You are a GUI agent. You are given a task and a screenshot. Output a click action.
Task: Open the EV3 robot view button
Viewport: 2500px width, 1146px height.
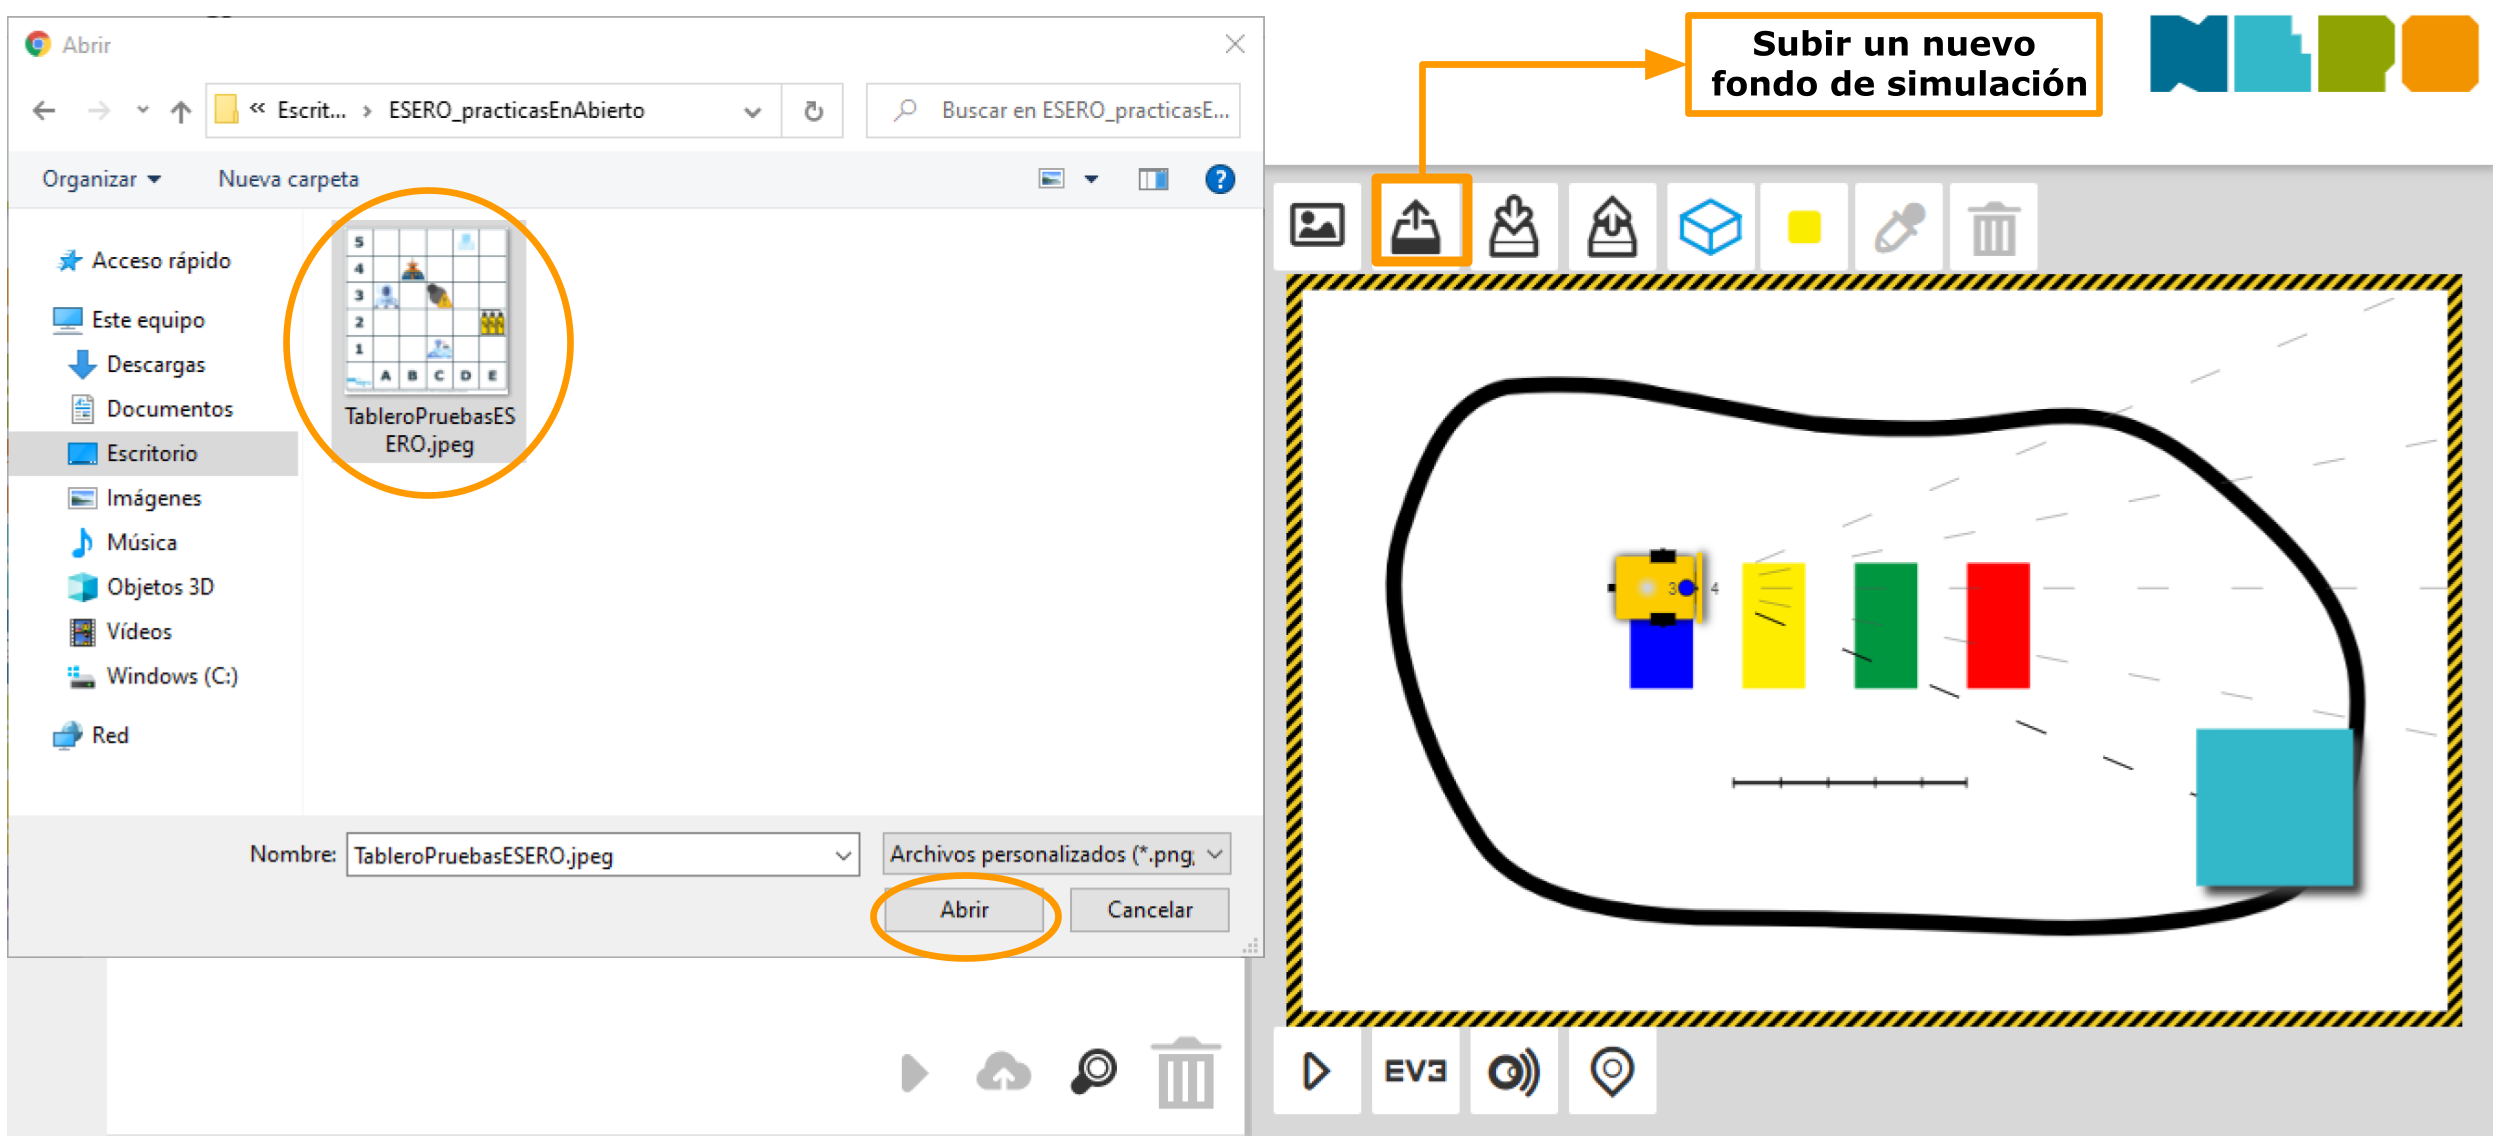1415,1071
